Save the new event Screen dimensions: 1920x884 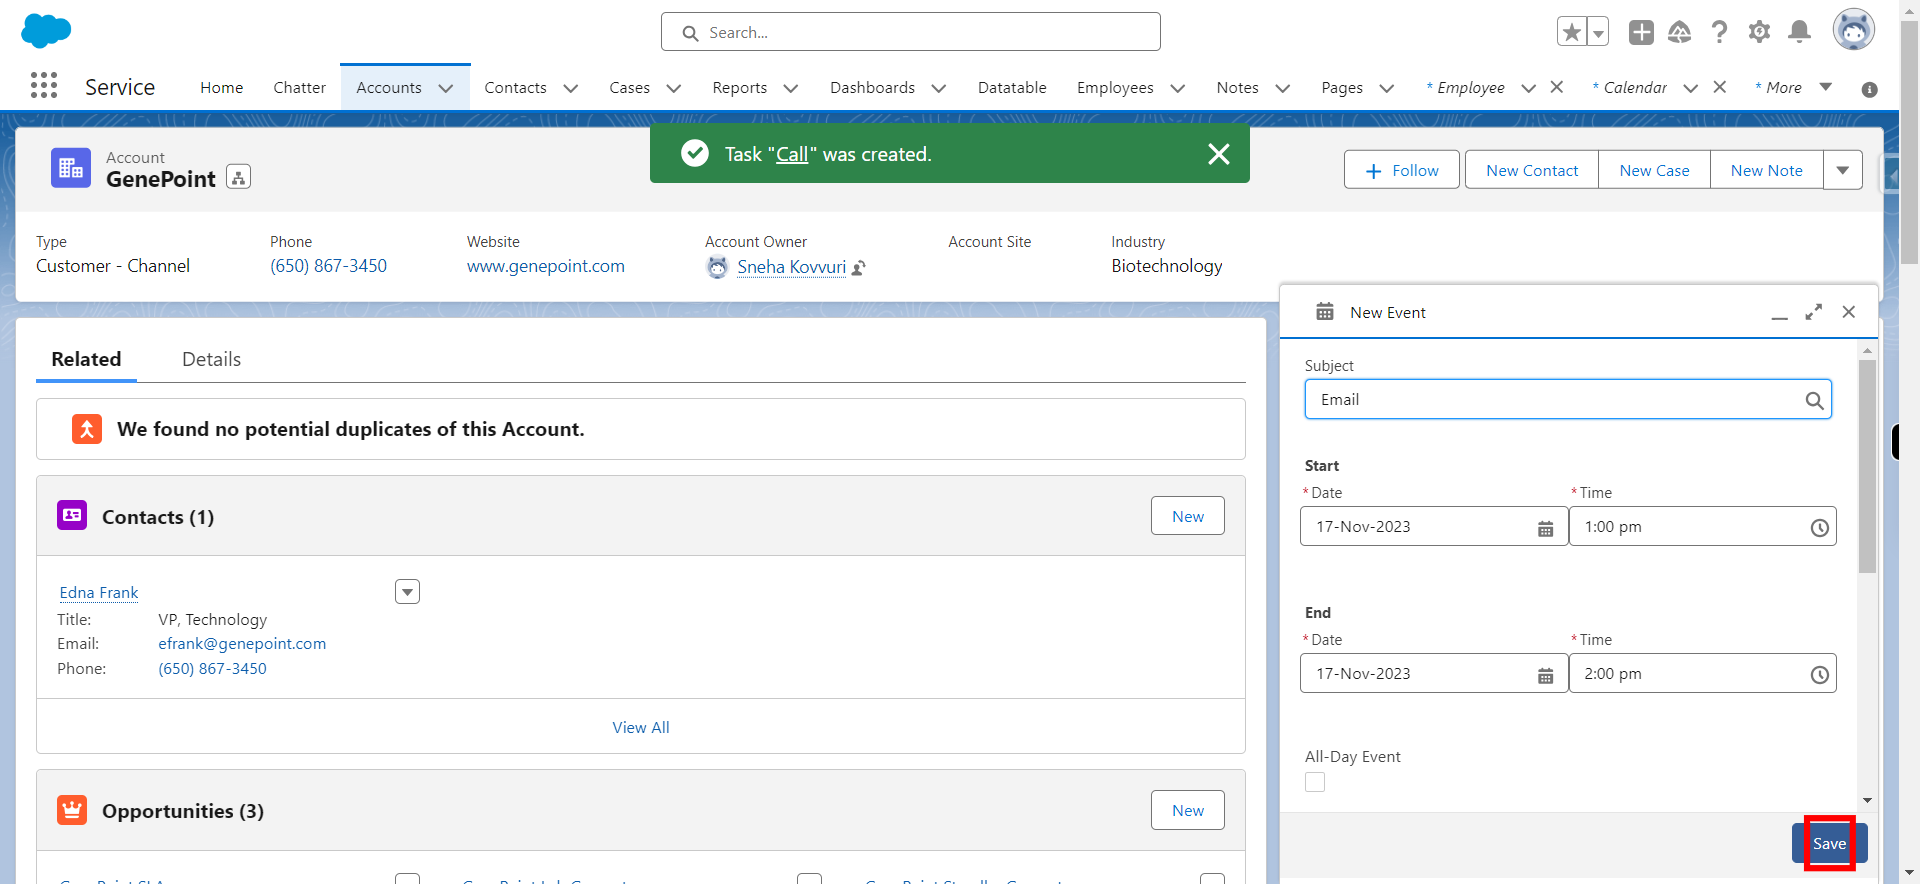point(1830,843)
